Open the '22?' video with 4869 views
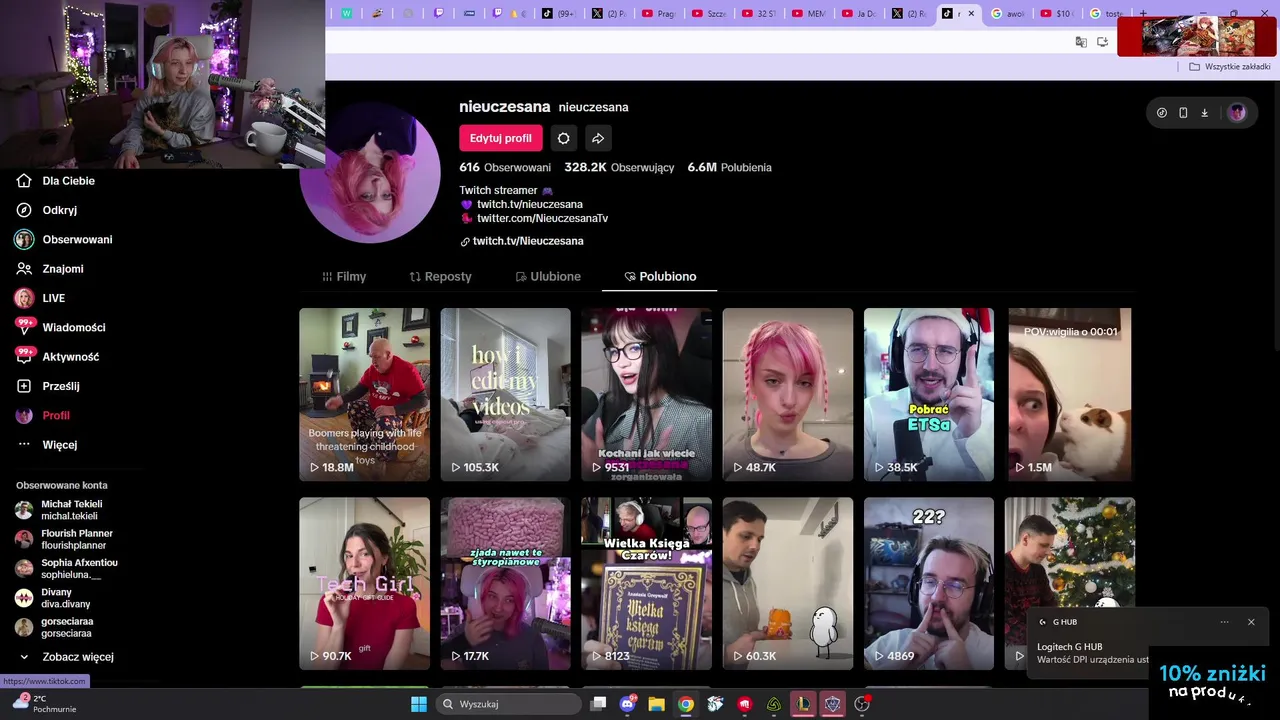Image resolution: width=1280 pixels, height=720 pixels. coord(929,584)
